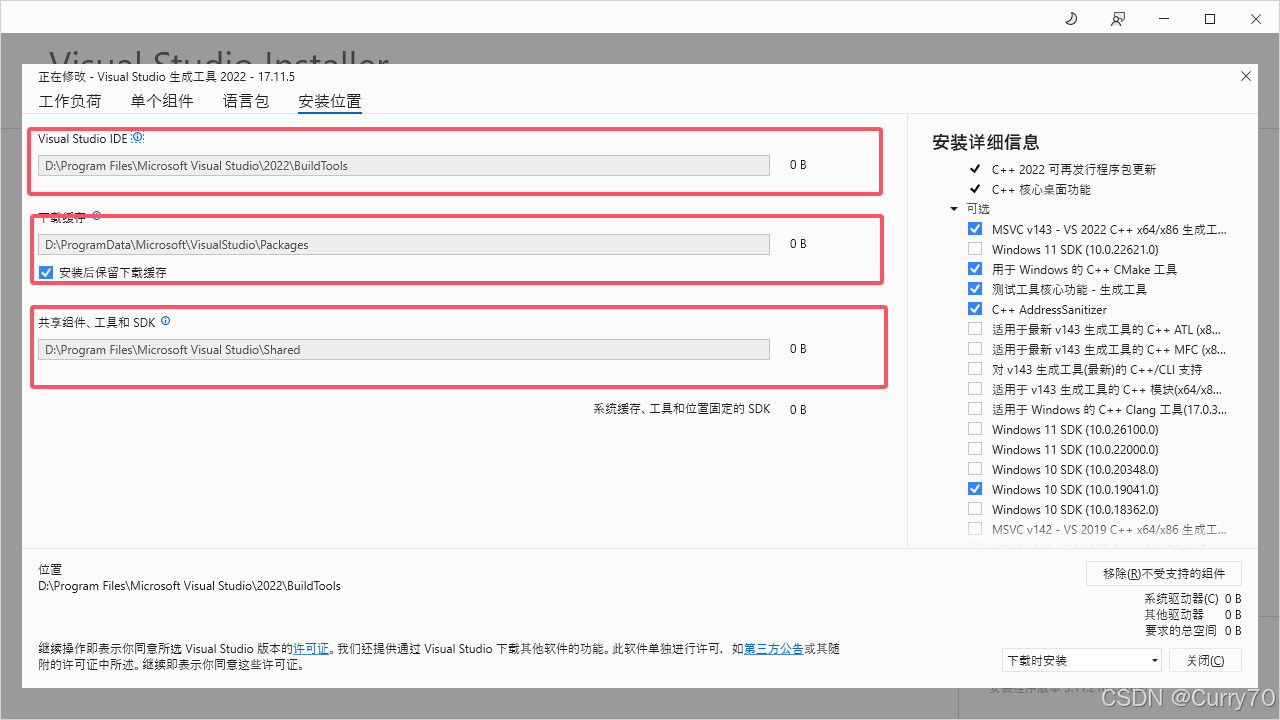Uncheck C++ AddressSanitizer
Viewport: 1280px width, 720px height.
(975, 309)
